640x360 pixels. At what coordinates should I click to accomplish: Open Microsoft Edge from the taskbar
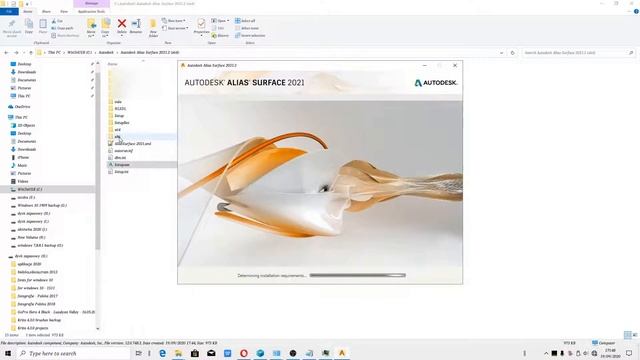pyautogui.click(x=162, y=353)
